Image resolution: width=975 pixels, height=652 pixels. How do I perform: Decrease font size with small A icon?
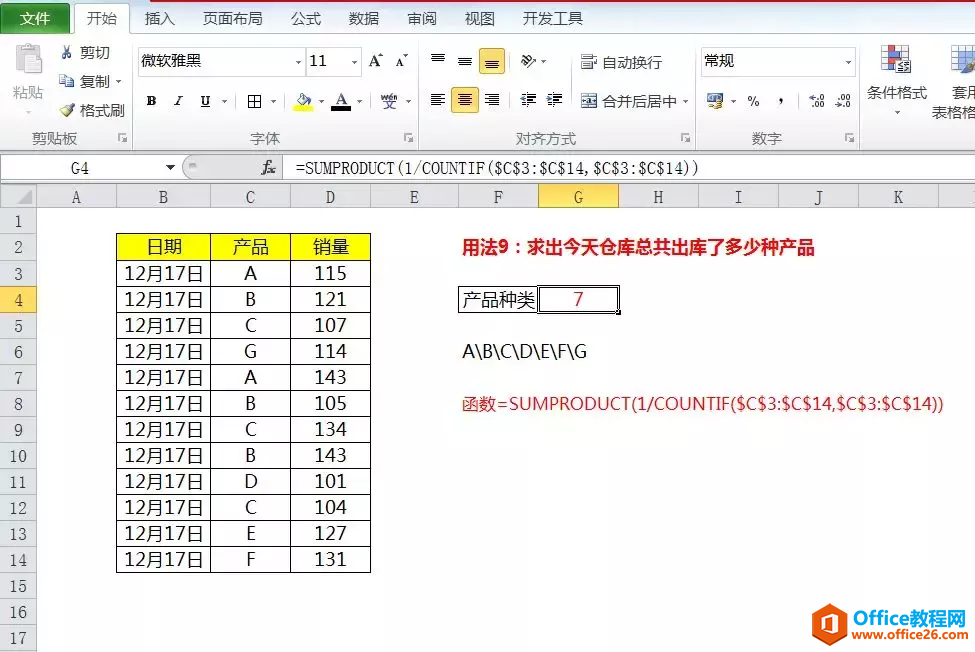(x=402, y=61)
